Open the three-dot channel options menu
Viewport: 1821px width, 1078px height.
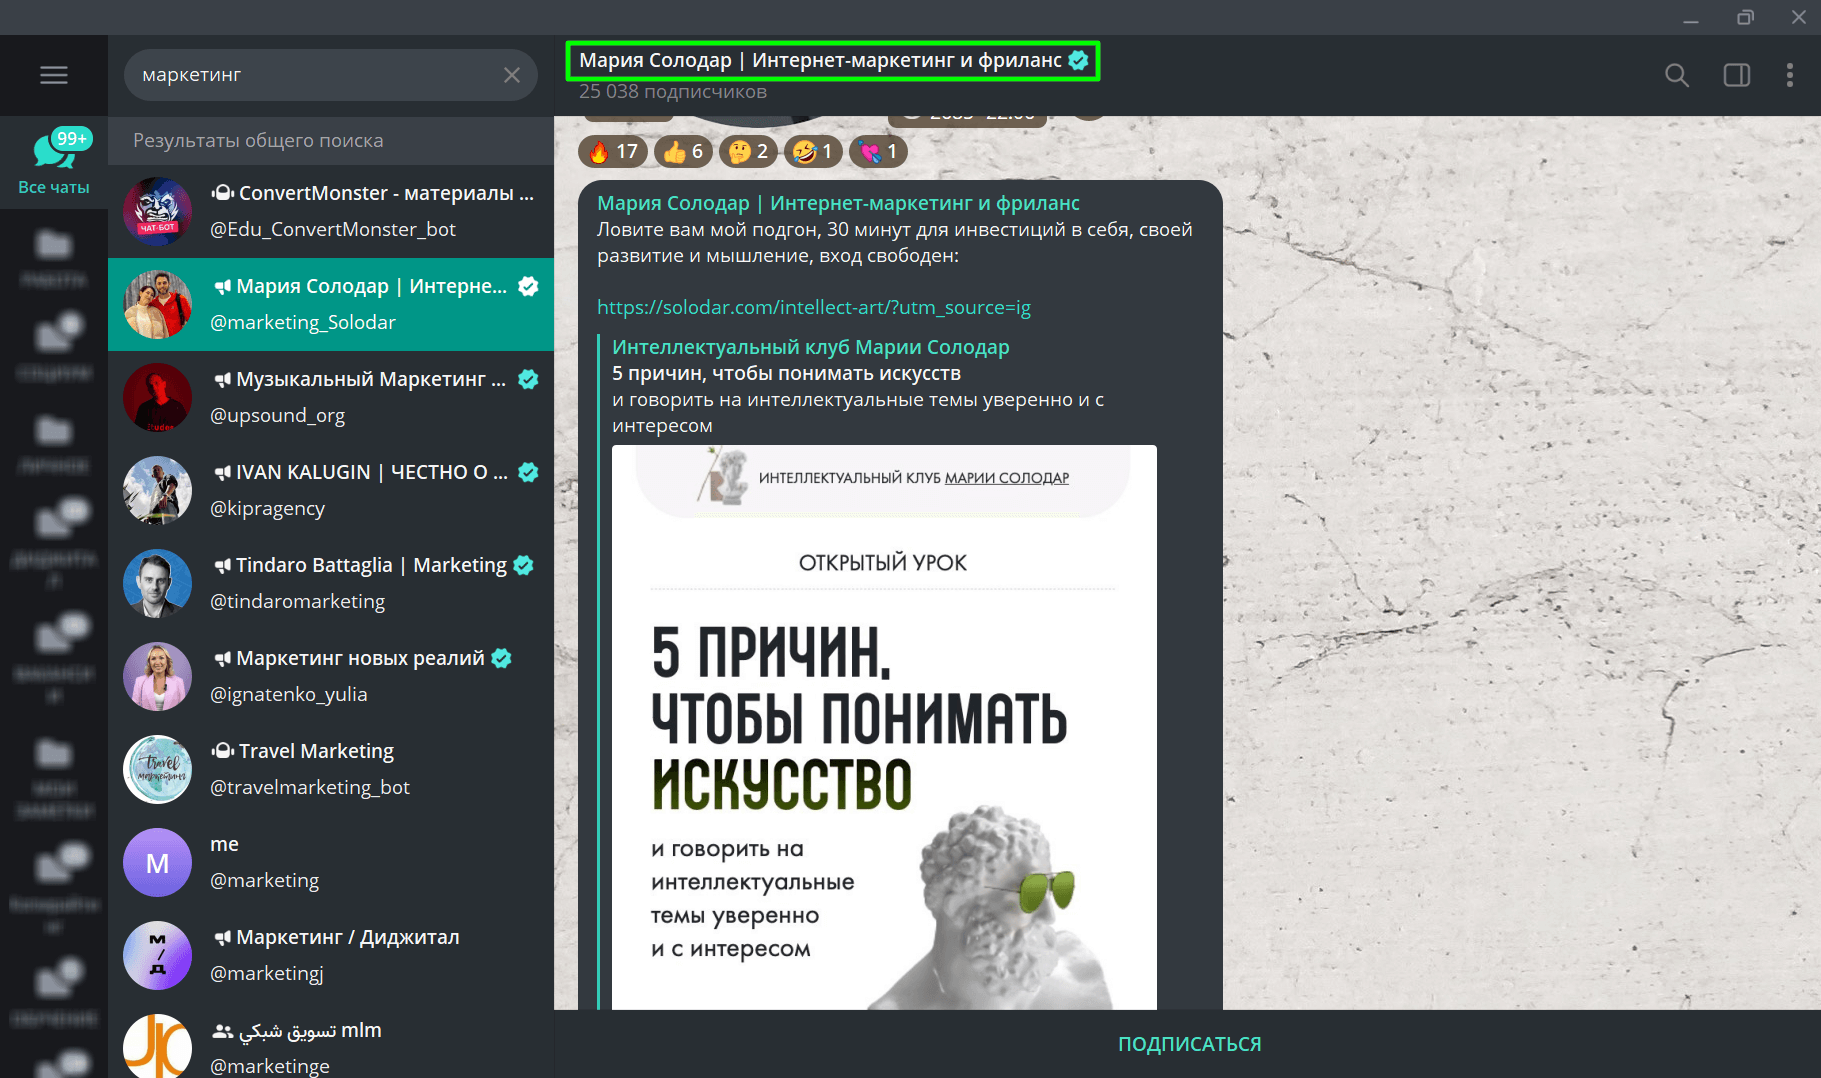(x=1790, y=75)
